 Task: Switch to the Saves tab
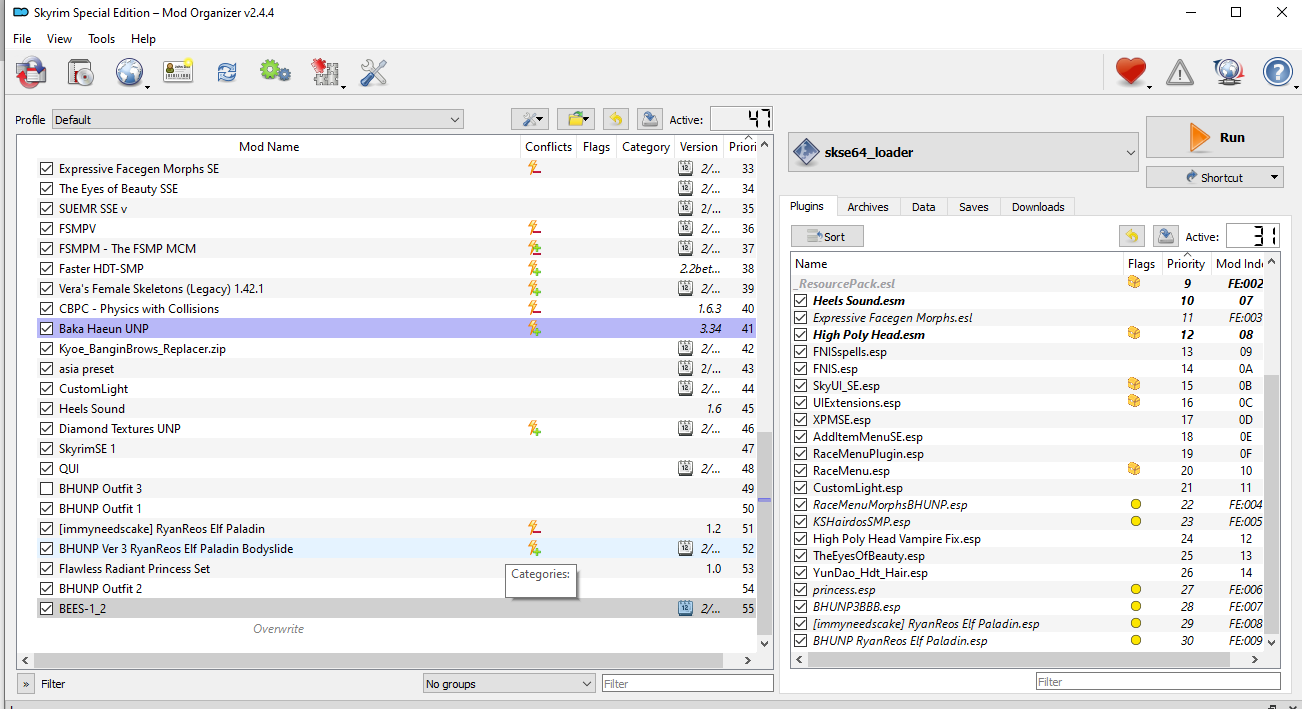[x=973, y=207]
